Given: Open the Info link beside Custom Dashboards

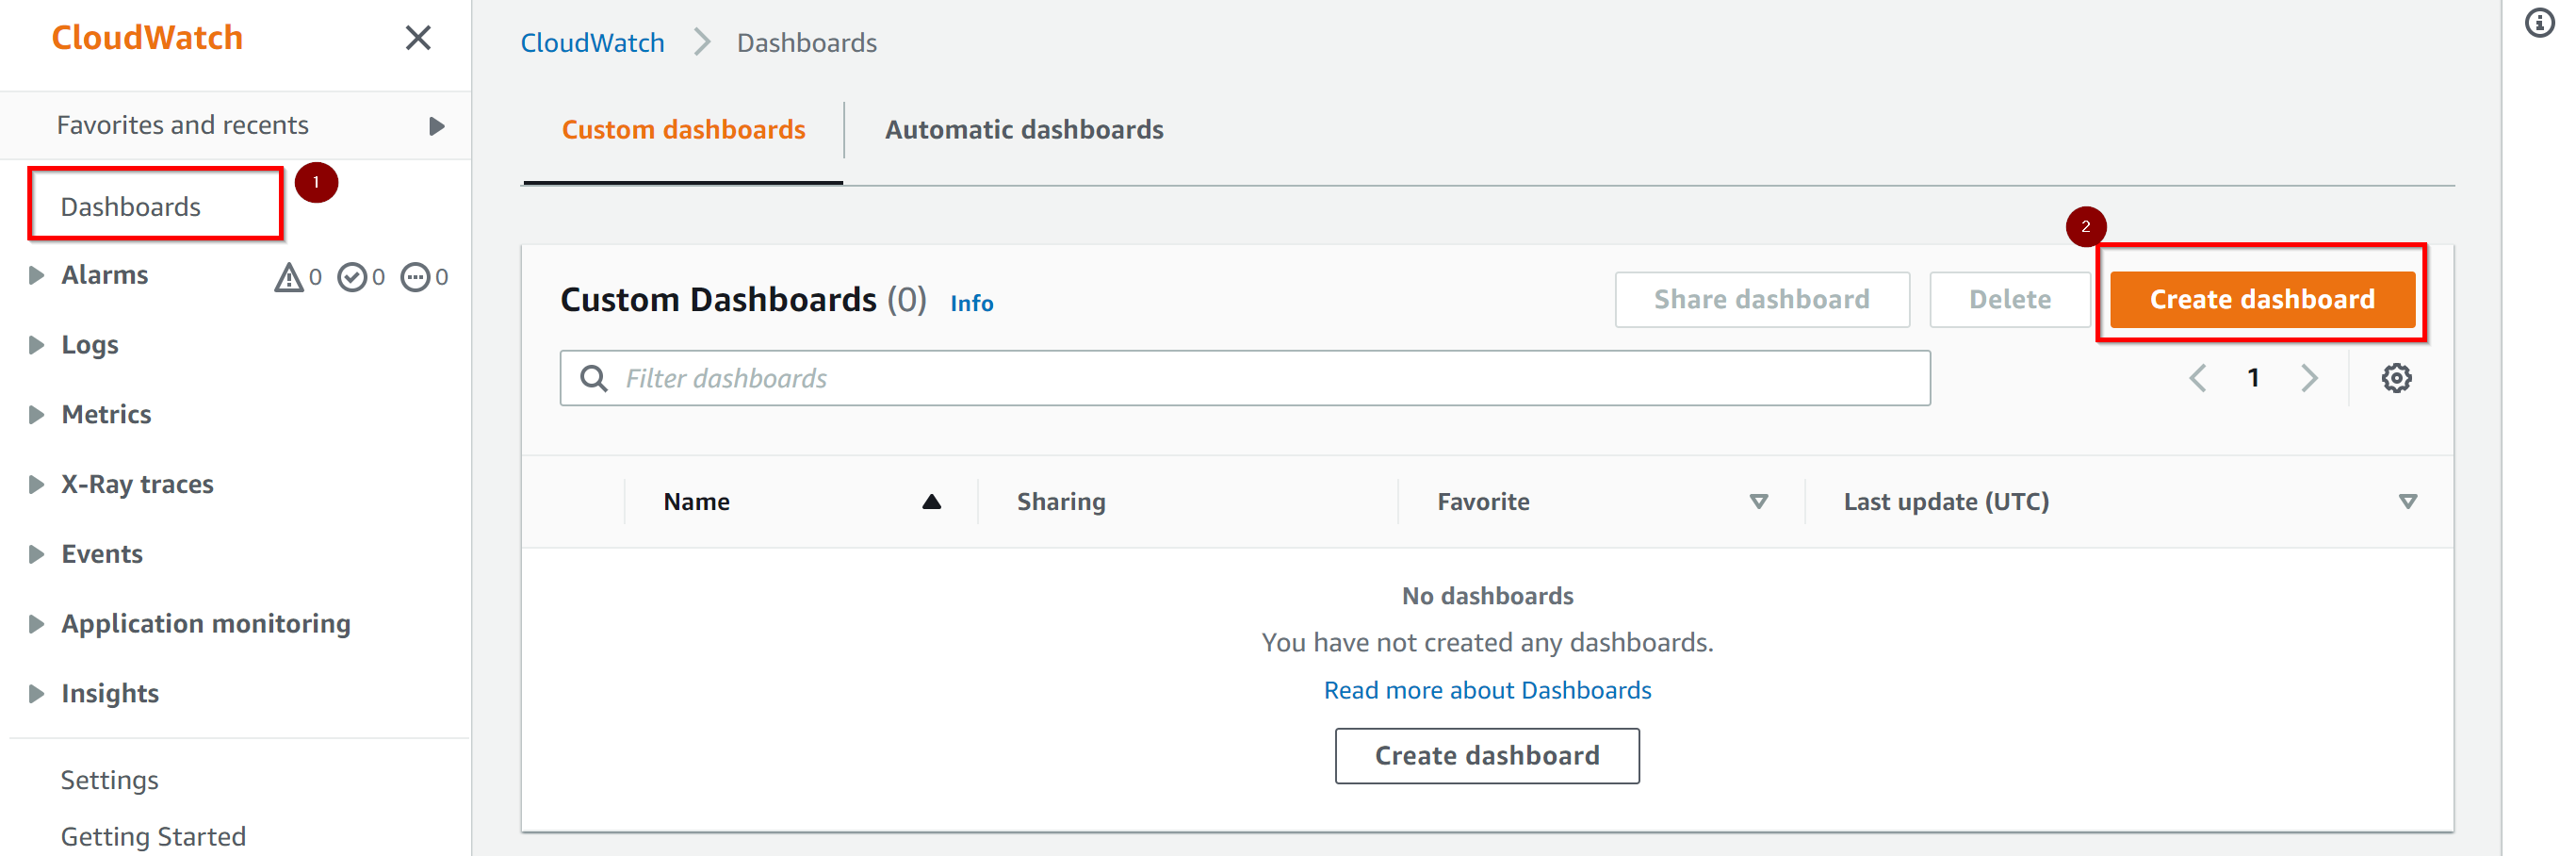Looking at the screenshot, I should click(971, 303).
